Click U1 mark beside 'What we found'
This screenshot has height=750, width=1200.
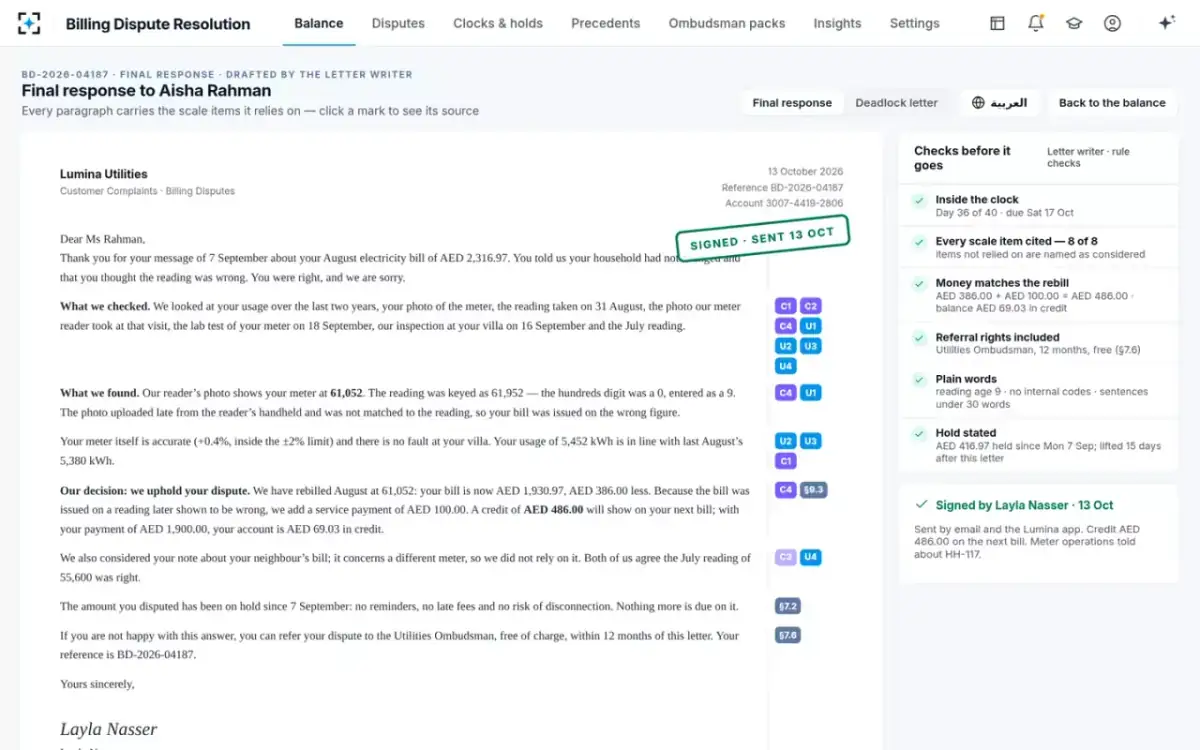811,393
